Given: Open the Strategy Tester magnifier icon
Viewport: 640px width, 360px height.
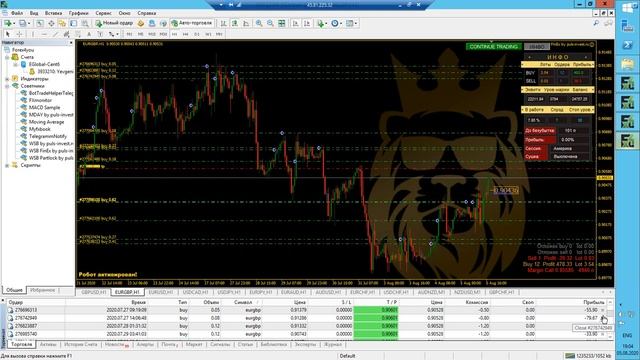Looking at the screenshot, I should [x=84, y=24].
